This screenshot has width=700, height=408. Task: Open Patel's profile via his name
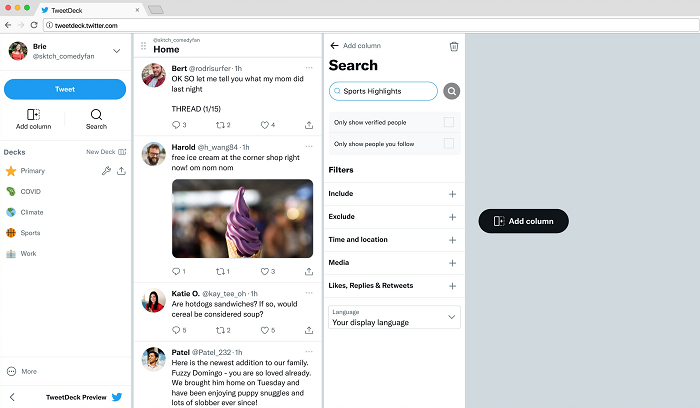(180, 352)
